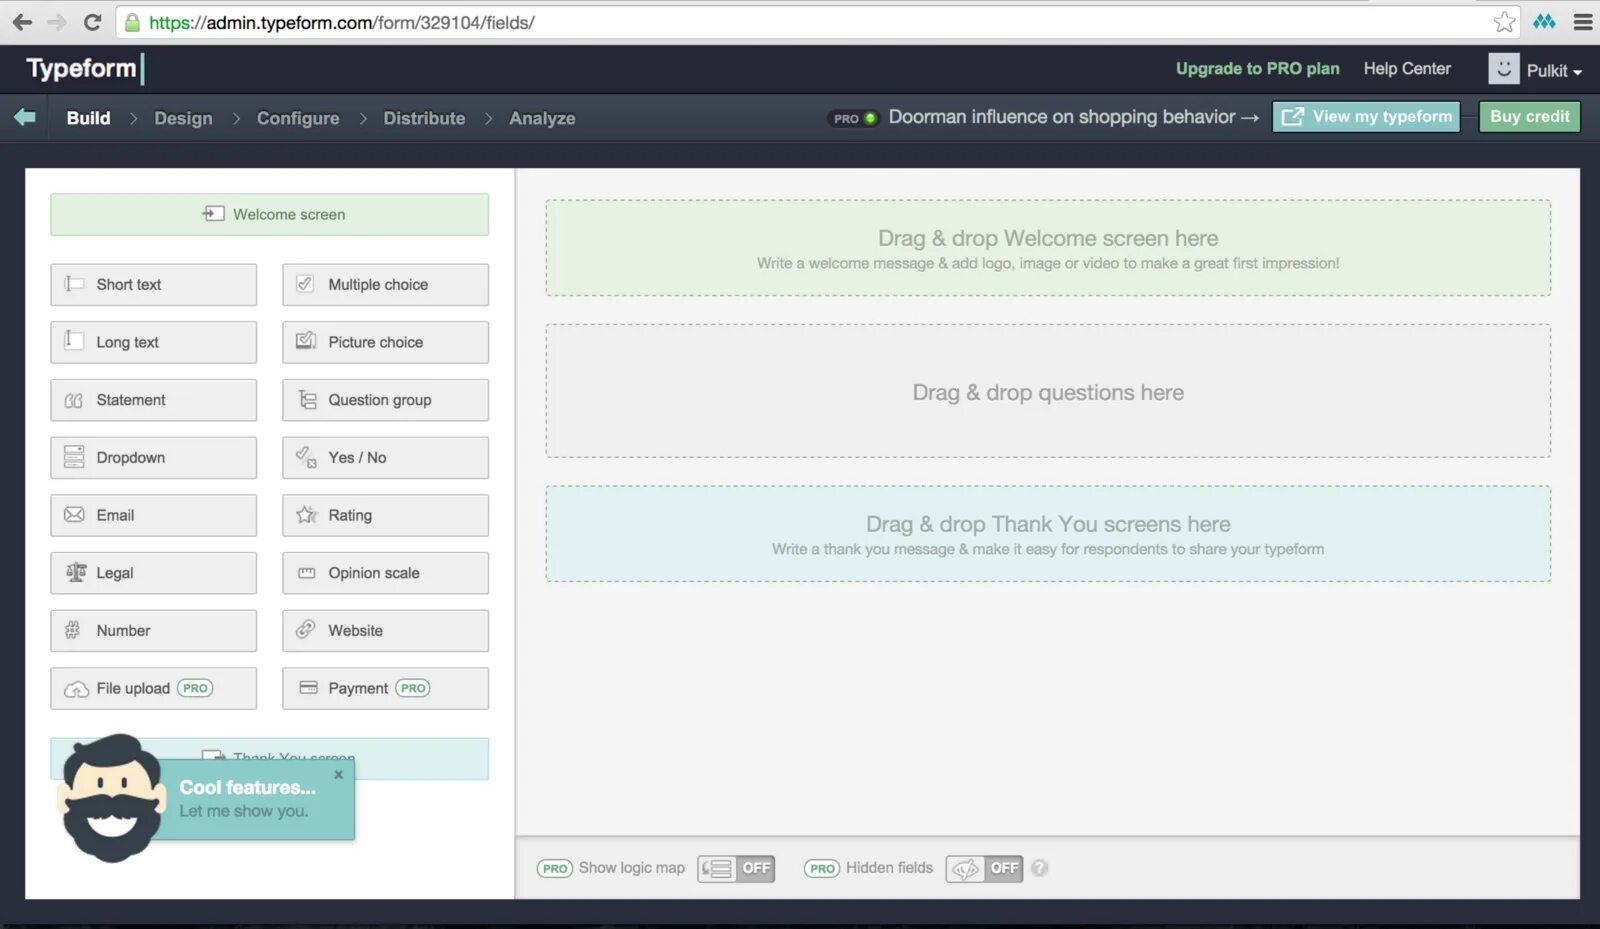Switch to the Build step
This screenshot has height=929, width=1600.
tap(88, 118)
